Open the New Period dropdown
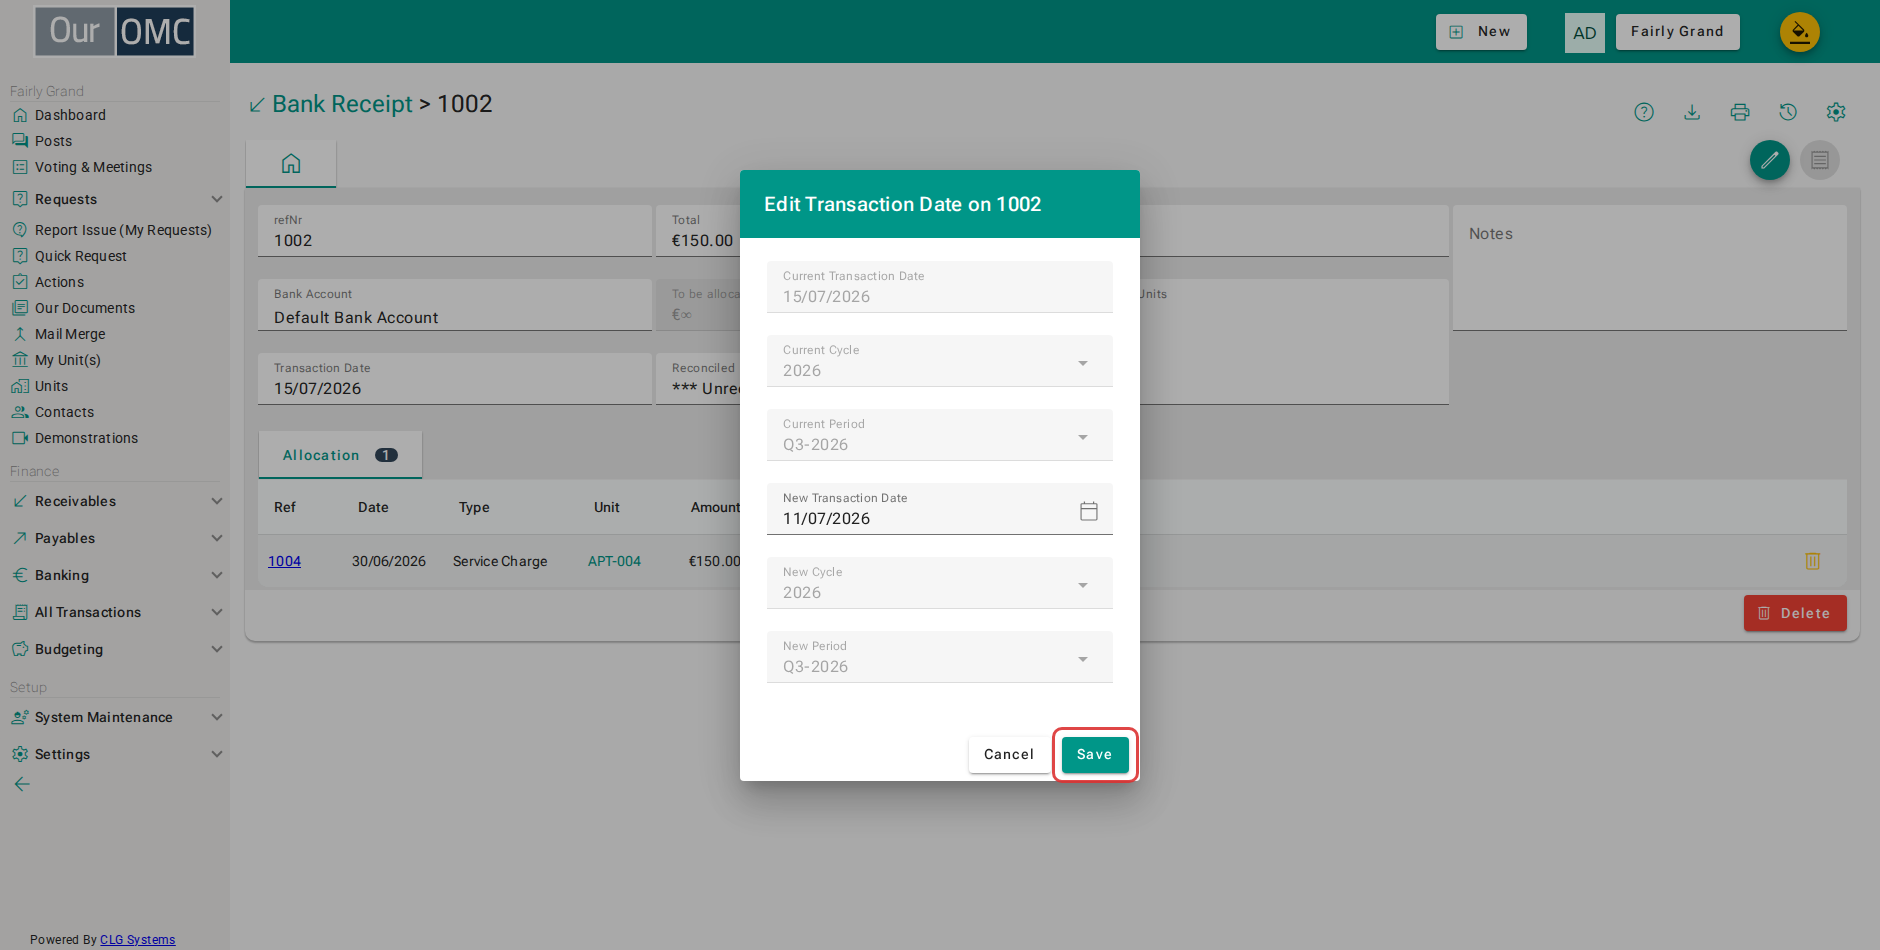The image size is (1880, 950). point(940,657)
